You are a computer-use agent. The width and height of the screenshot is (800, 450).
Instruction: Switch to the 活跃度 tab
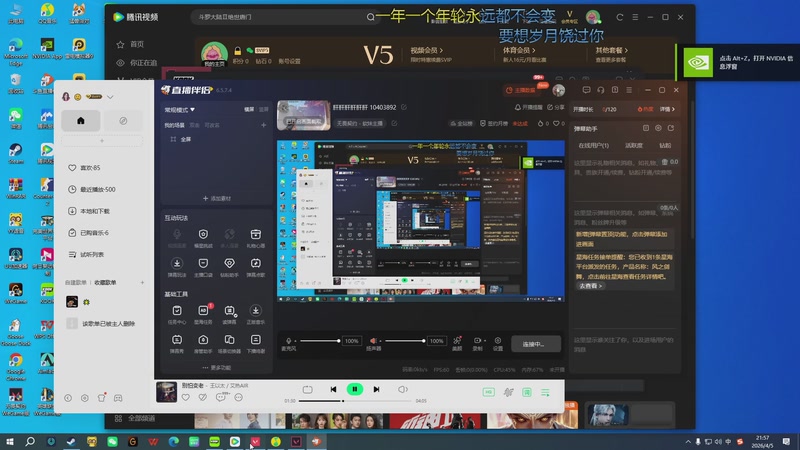coord(634,145)
